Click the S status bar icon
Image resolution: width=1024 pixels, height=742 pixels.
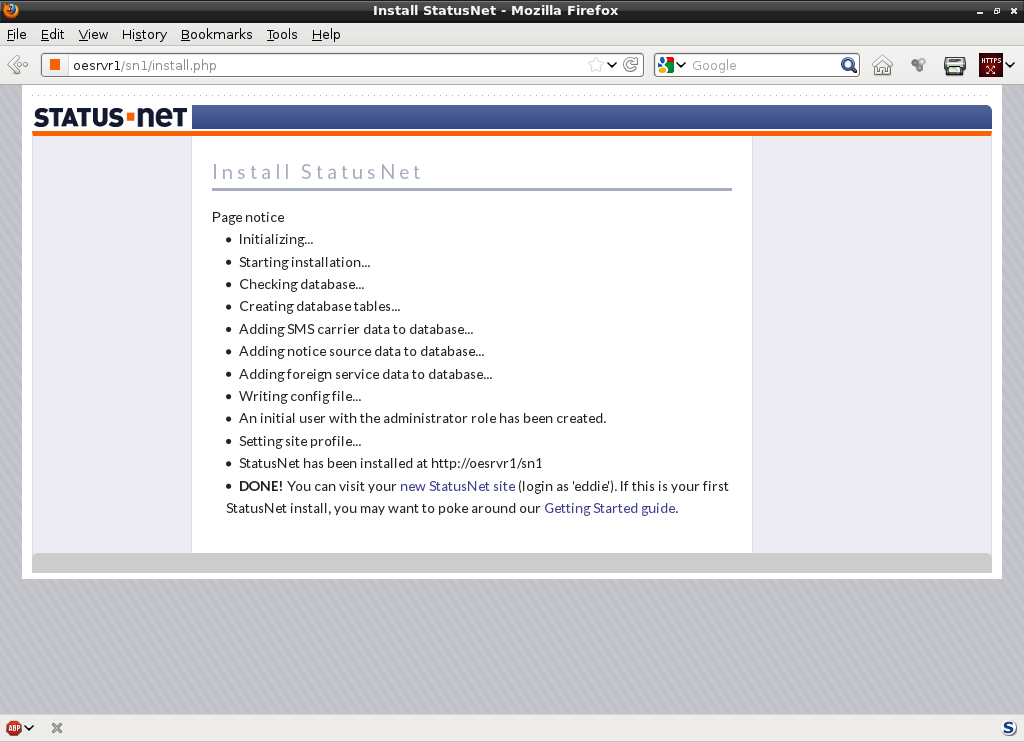1009,728
